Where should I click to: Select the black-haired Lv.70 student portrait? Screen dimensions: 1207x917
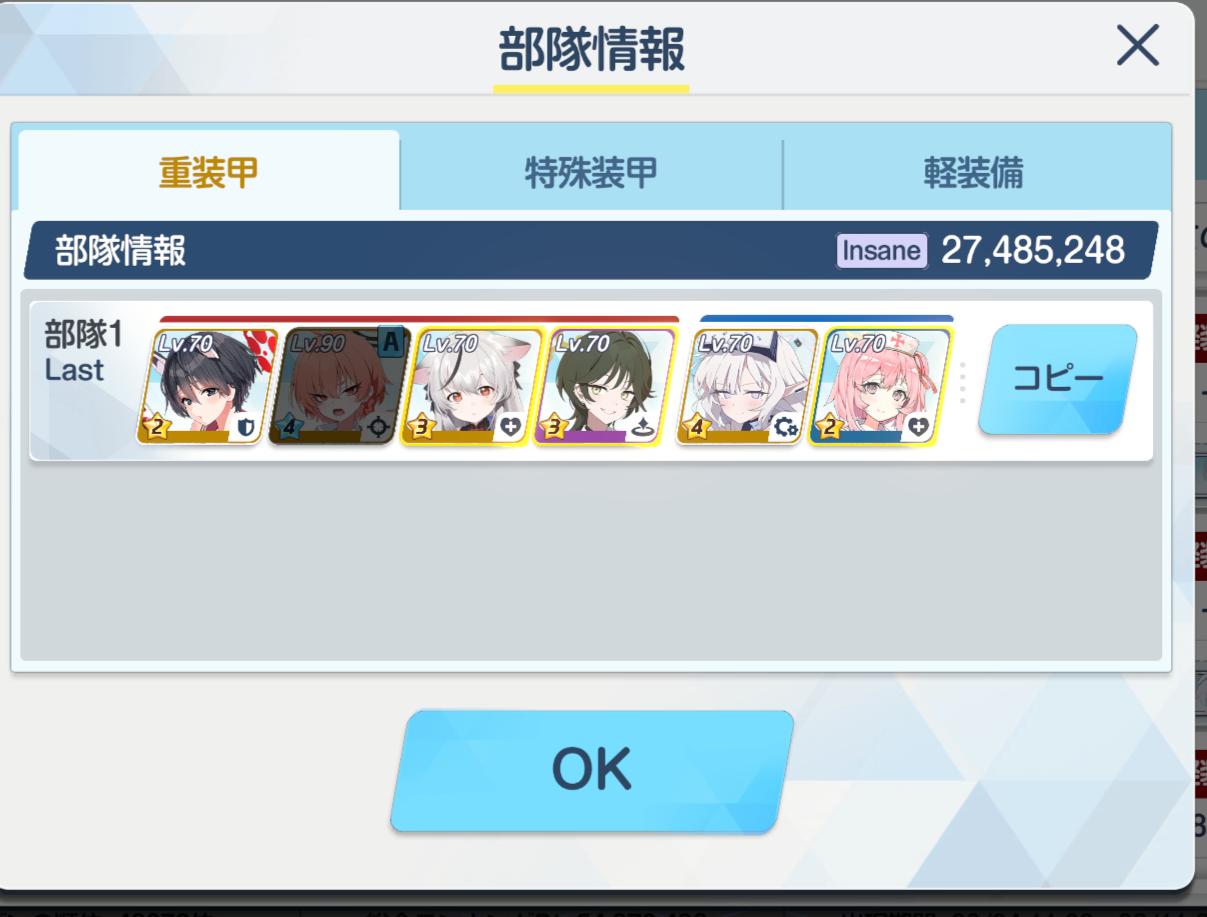(208, 387)
